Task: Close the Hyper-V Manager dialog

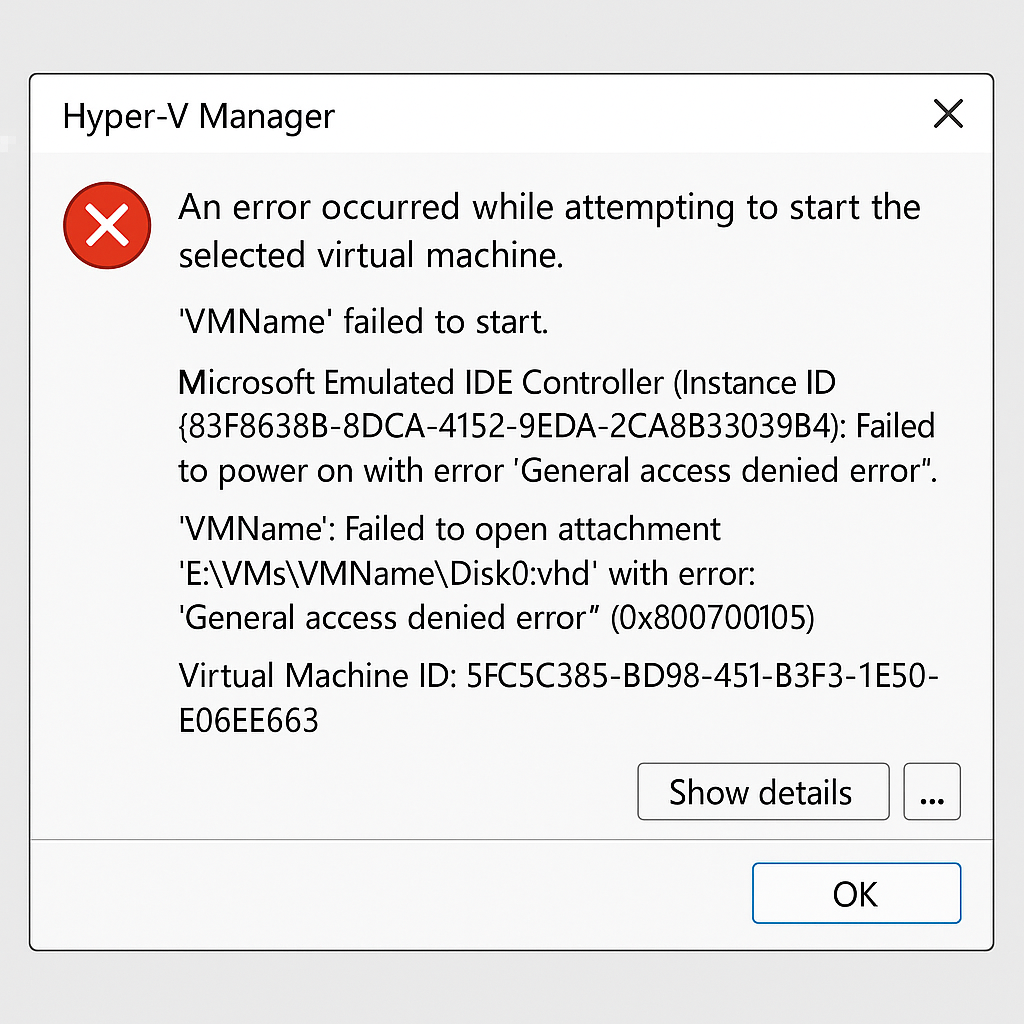Action: point(947,114)
